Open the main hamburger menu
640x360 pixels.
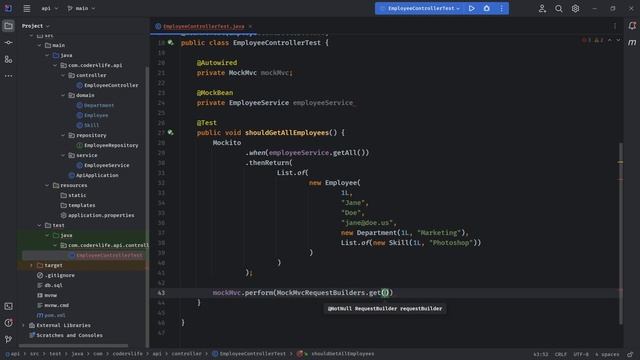[x=27, y=8]
